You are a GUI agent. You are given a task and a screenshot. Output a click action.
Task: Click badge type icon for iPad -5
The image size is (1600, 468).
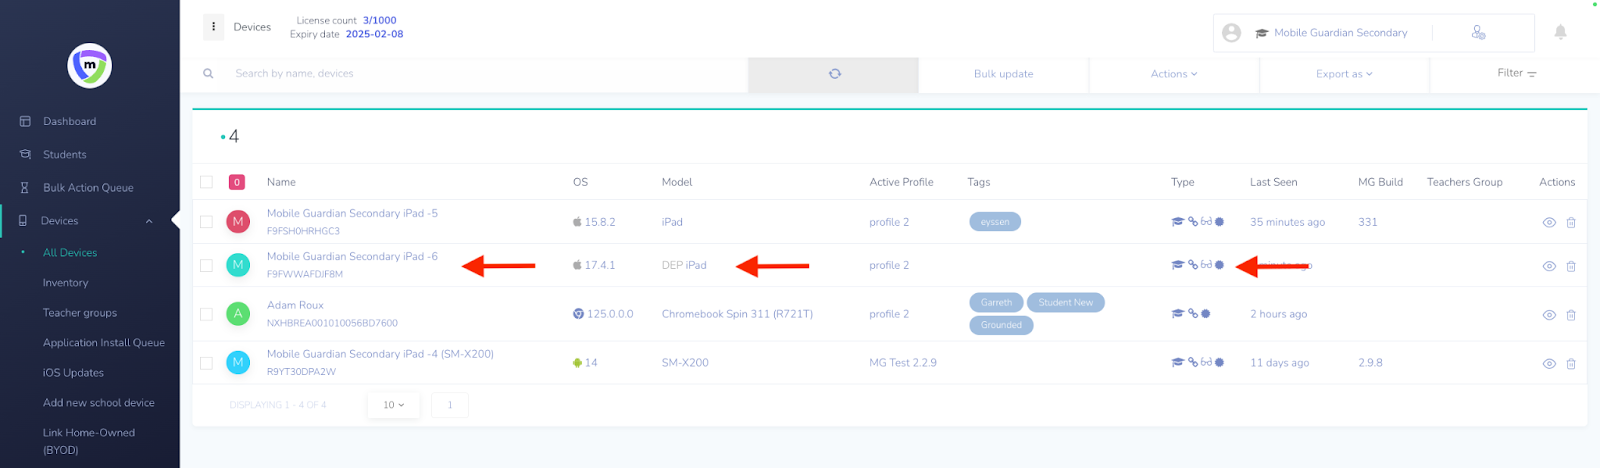coord(1219,222)
